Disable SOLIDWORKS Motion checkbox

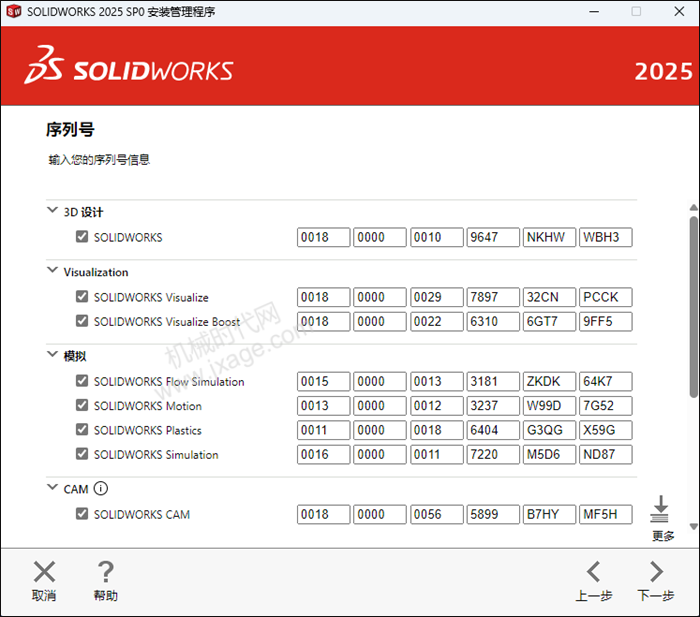coord(82,405)
